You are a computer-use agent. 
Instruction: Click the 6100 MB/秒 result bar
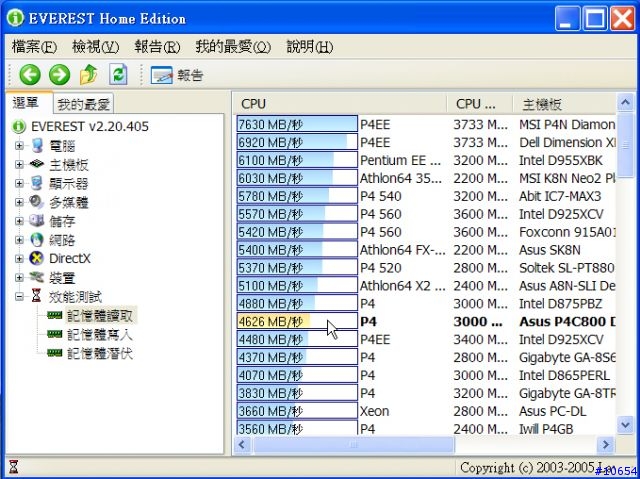[x=297, y=160]
